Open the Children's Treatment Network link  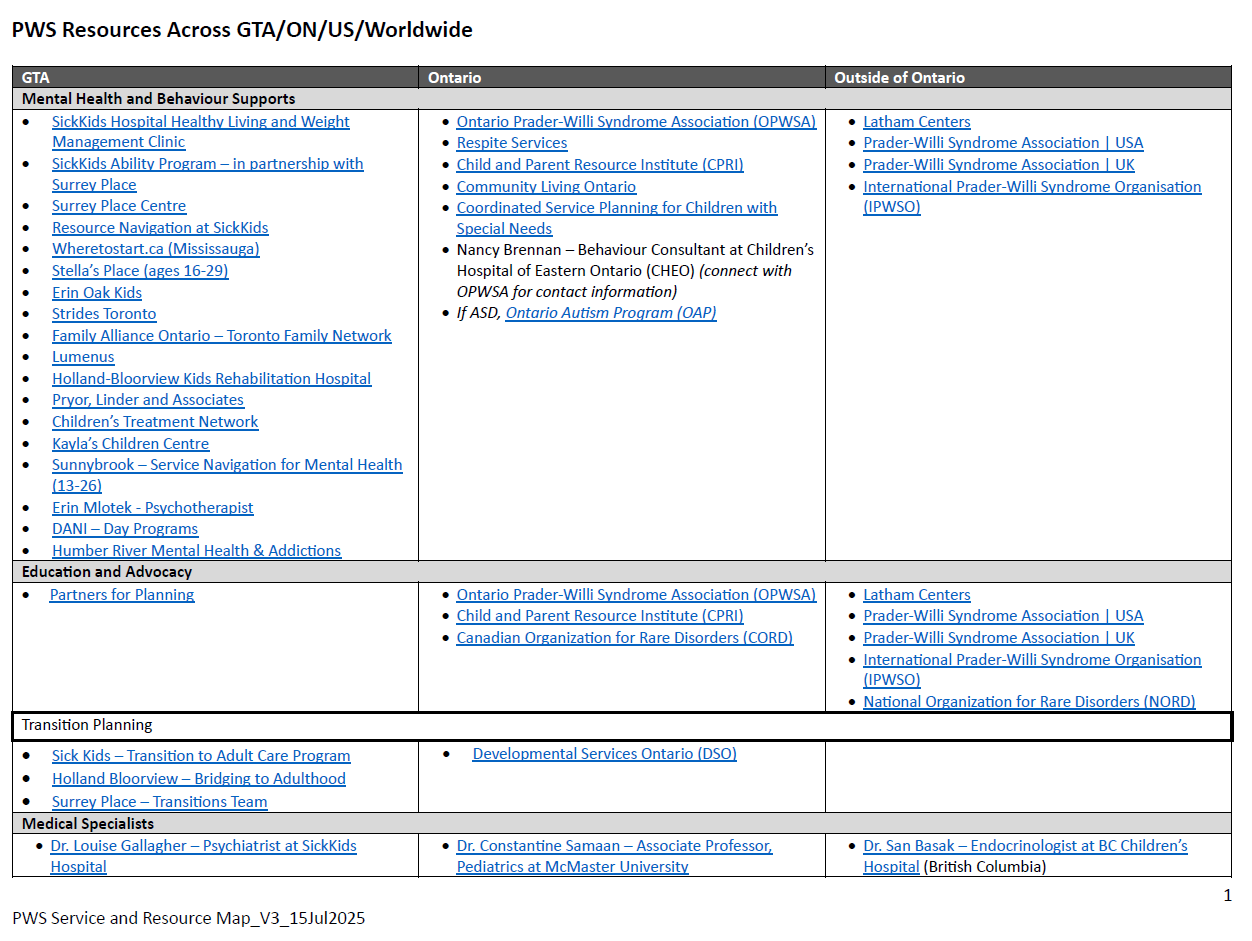(x=155, y=422)
